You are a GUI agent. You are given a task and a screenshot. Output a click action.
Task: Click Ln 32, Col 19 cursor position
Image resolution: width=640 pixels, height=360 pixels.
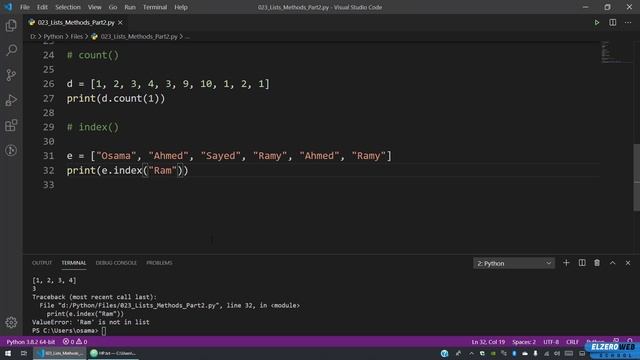pos(488,342)
